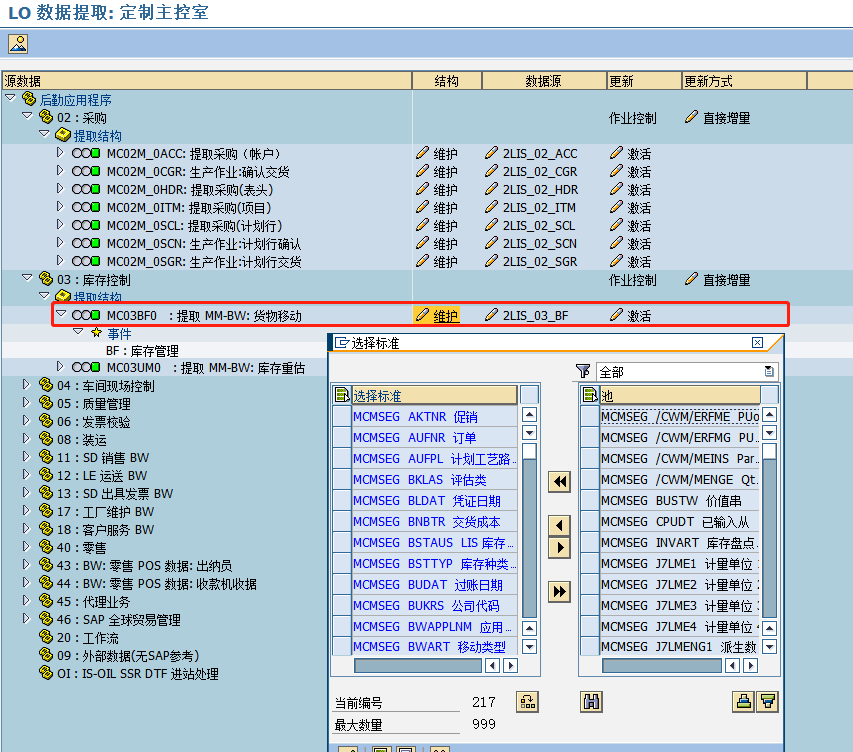The image size is (853, 752).
Task: Click scroll-right arrow under 池 list
Action: pos(750,665)
